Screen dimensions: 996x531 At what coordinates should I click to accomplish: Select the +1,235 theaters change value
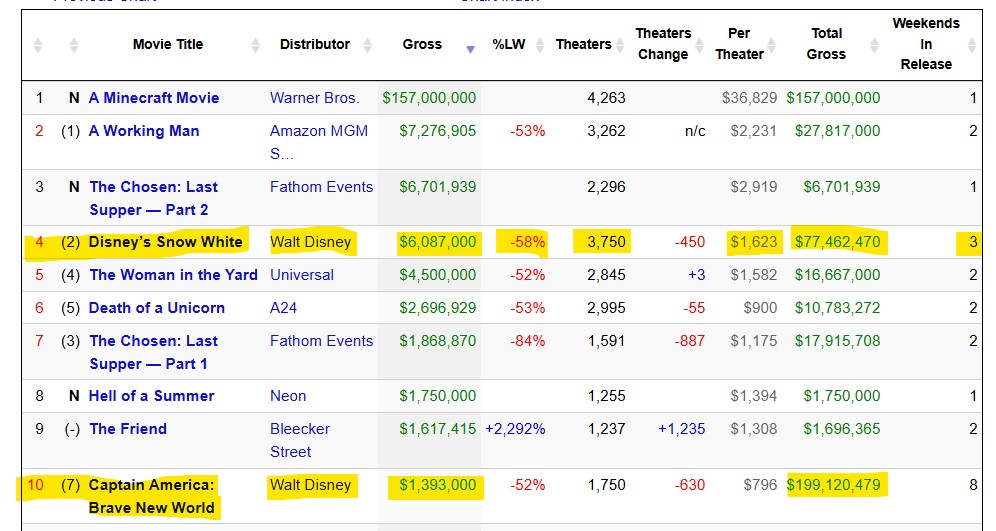(682, 429)
